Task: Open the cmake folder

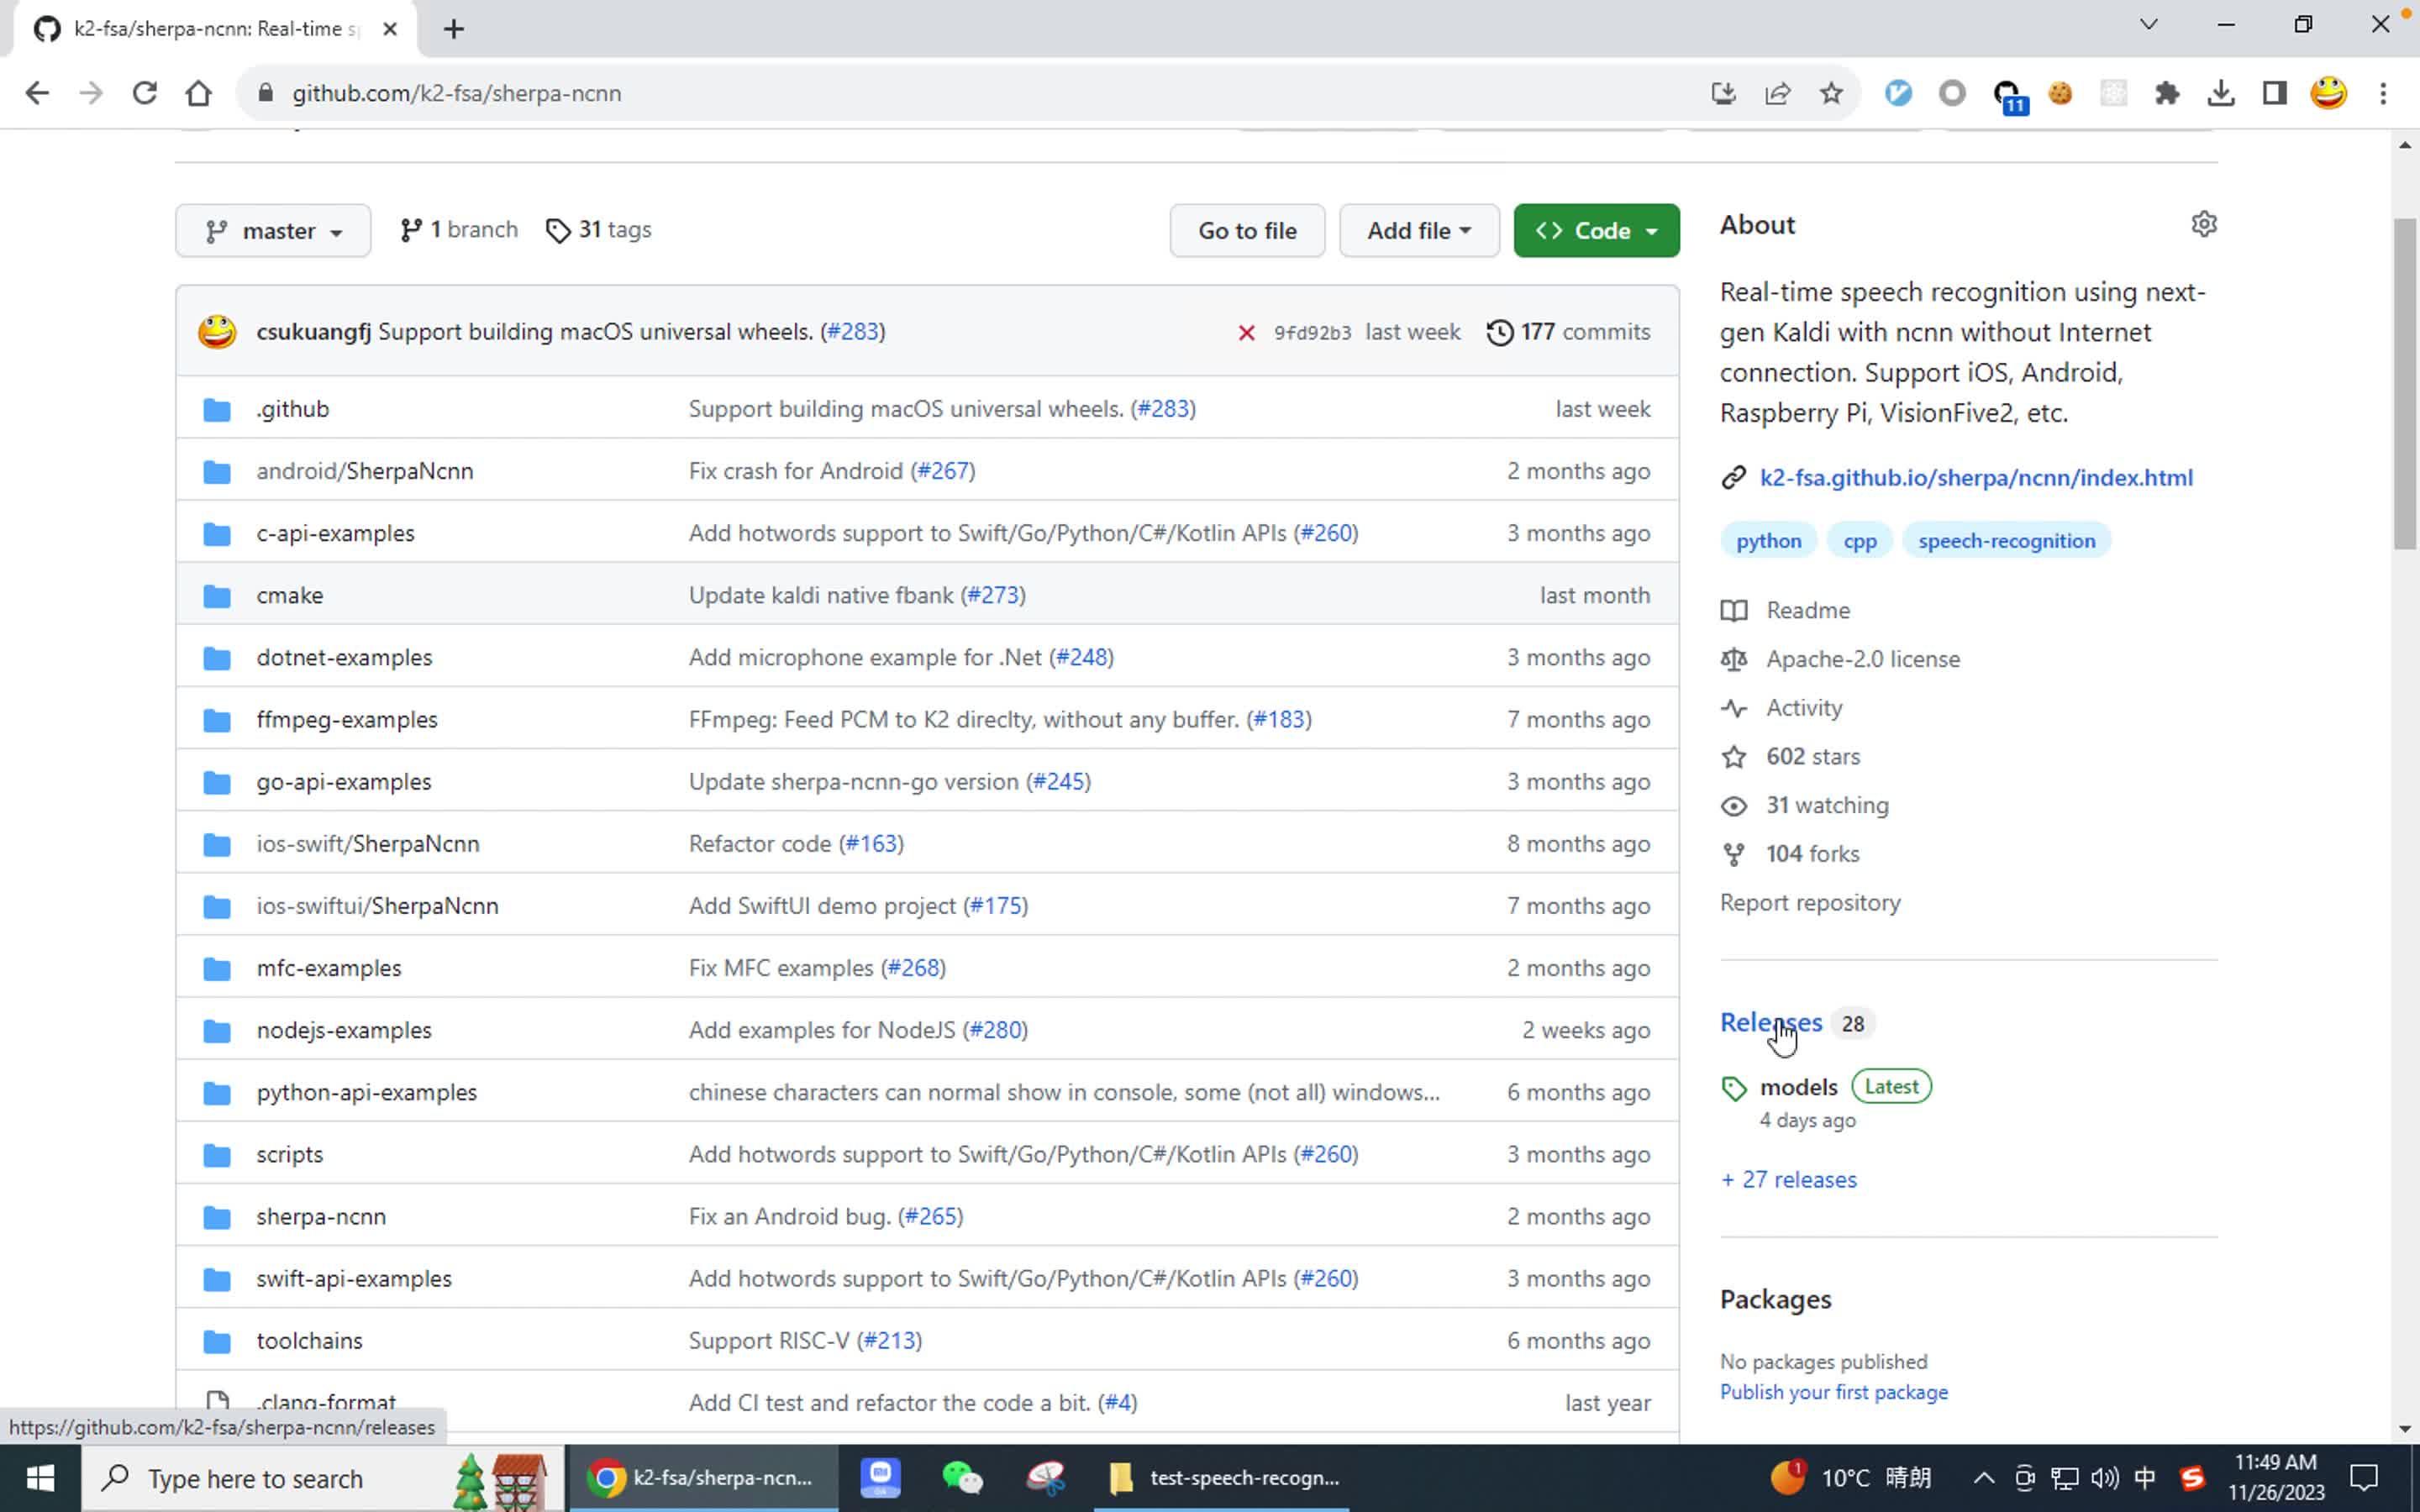Action: click(x=289, y=596)
